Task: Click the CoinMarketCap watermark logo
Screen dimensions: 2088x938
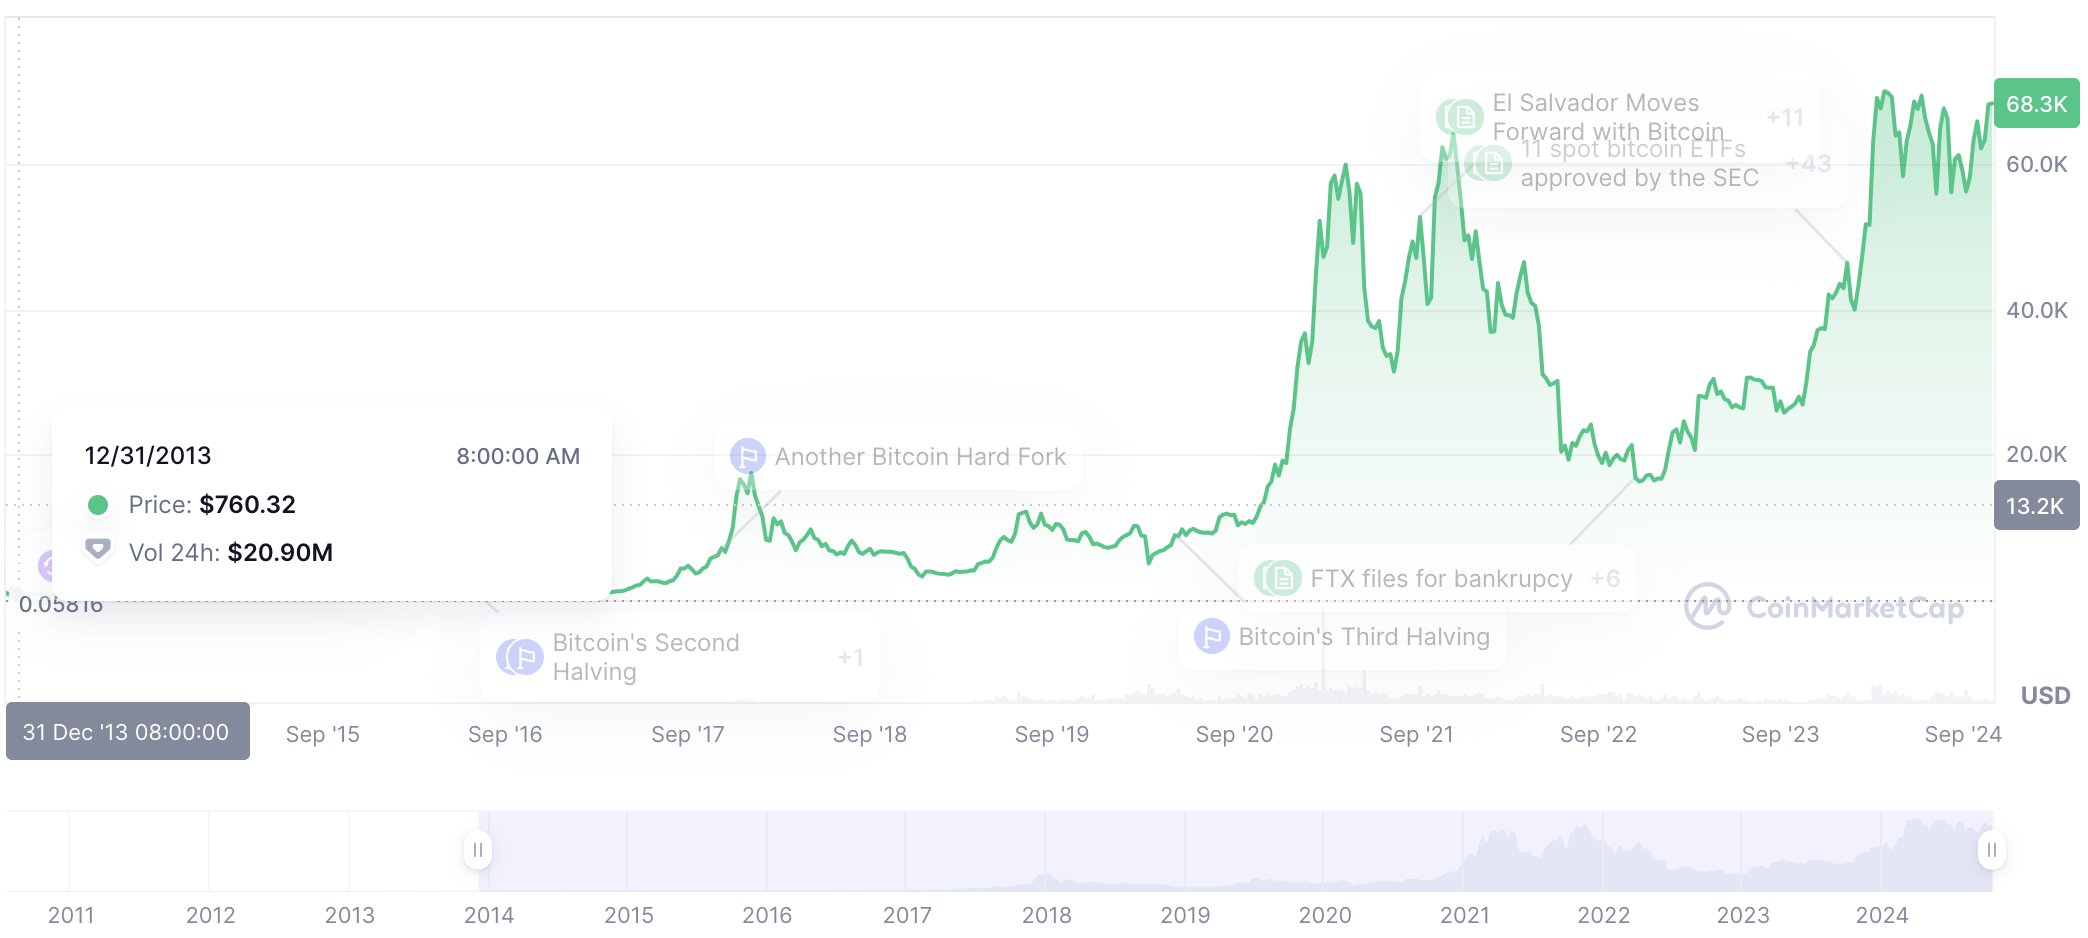Action: pos(1824,606)
